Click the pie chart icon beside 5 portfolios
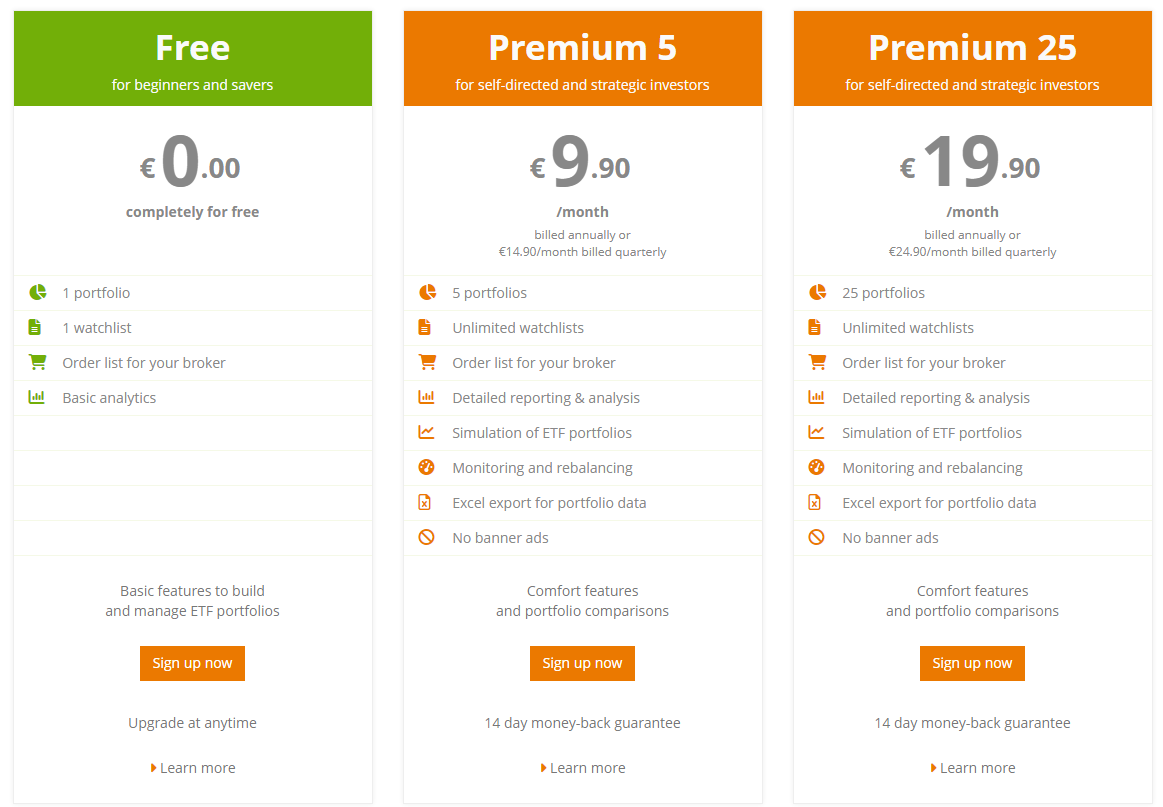Viewport: 1163px width, 807px height. (428, 292)
